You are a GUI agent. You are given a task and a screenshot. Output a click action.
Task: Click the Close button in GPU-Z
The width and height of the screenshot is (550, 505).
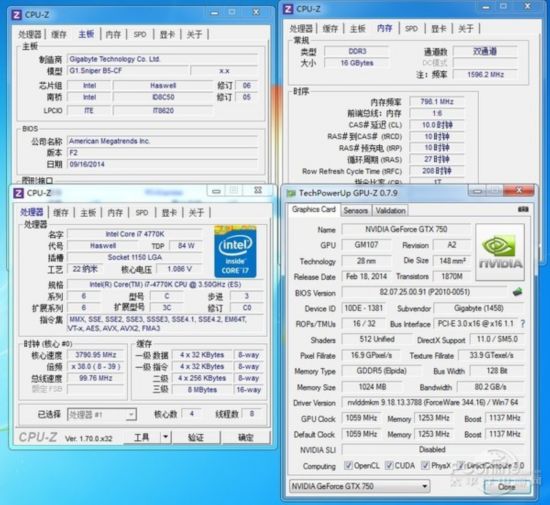point(507,487)
